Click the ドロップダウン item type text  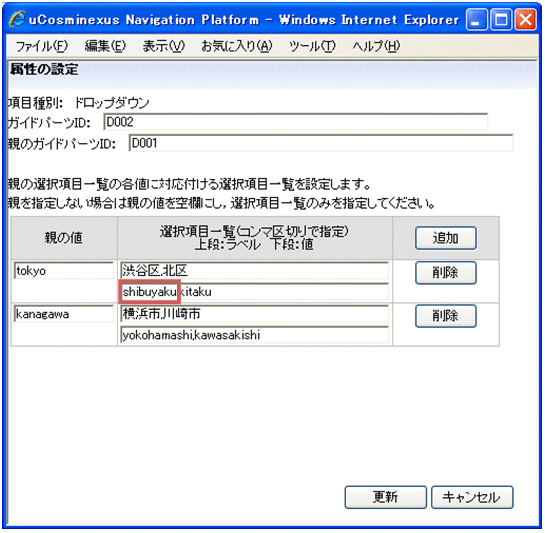pyautogui.click(x=112, y=103)
